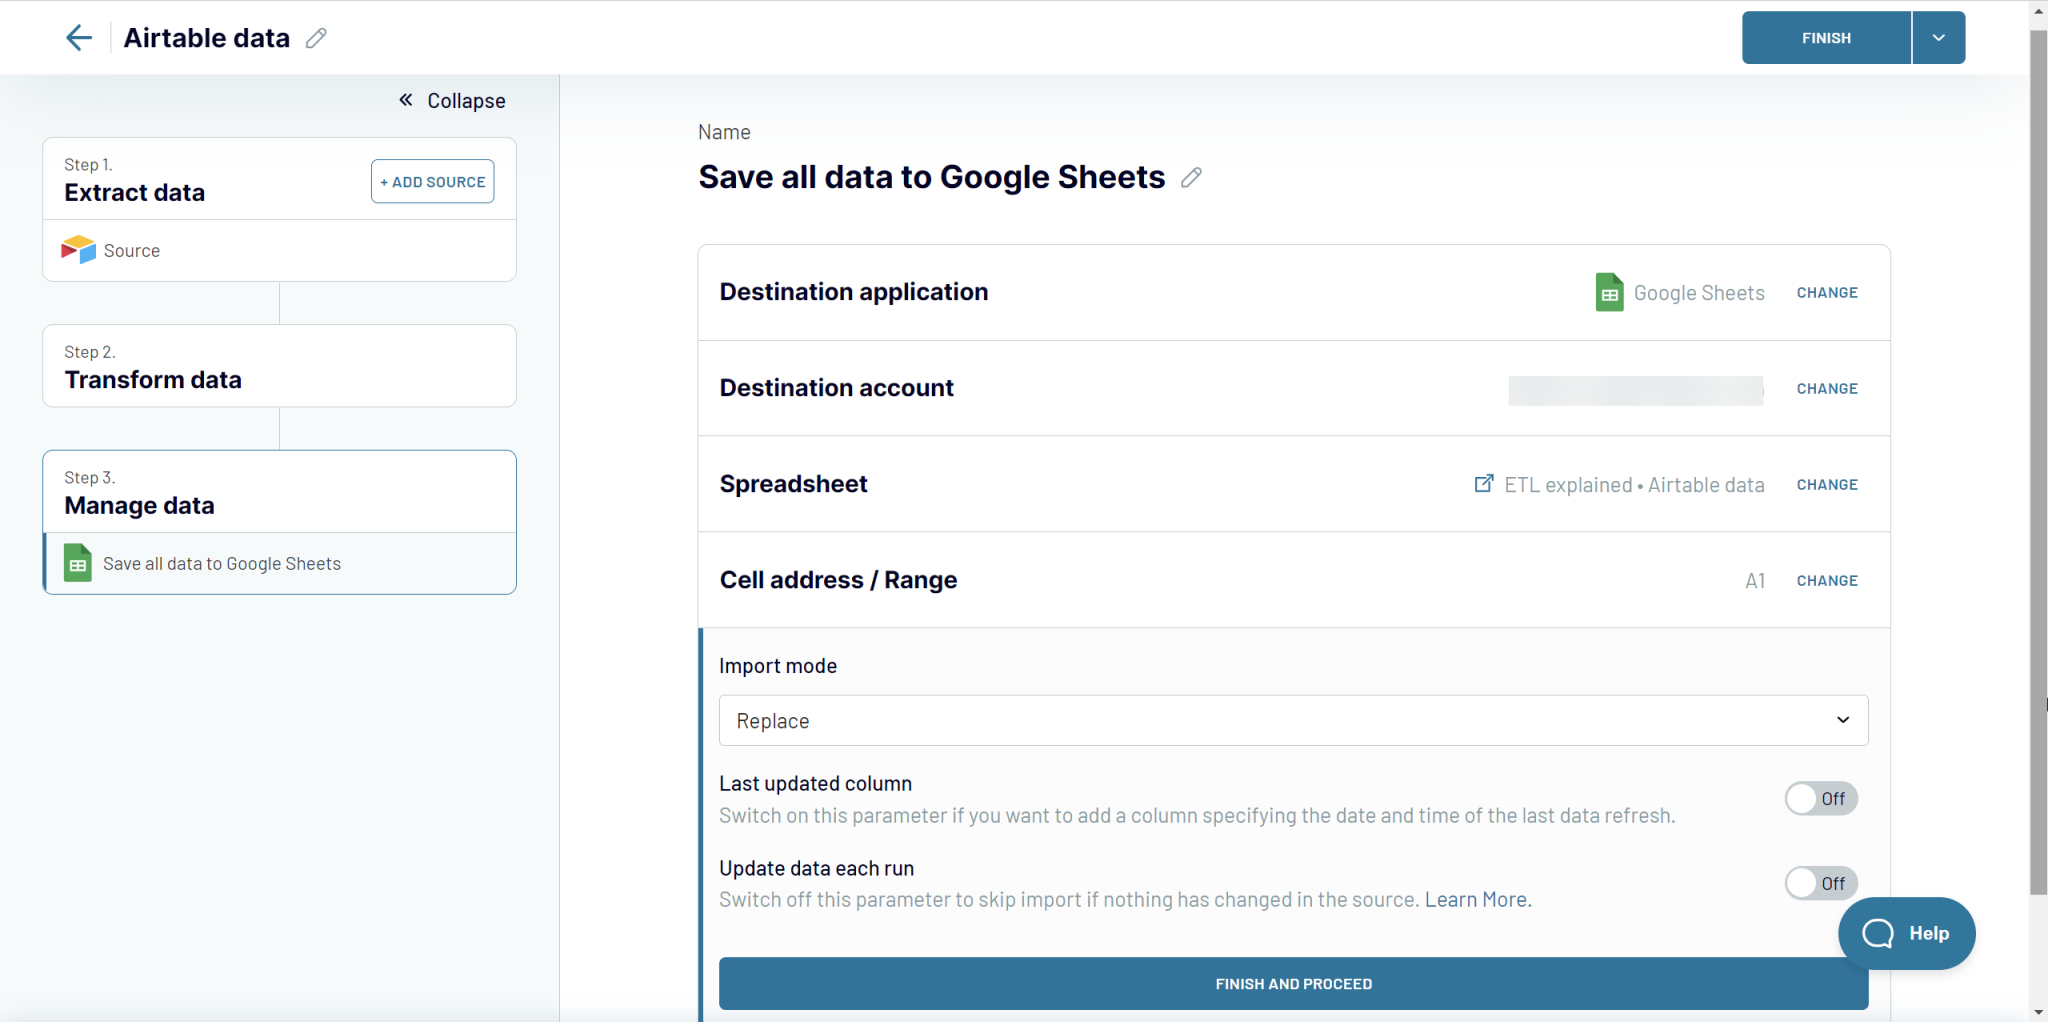Toggle the Last updated column switch
The image size is (2048, 1022).
coord(1821,799)
